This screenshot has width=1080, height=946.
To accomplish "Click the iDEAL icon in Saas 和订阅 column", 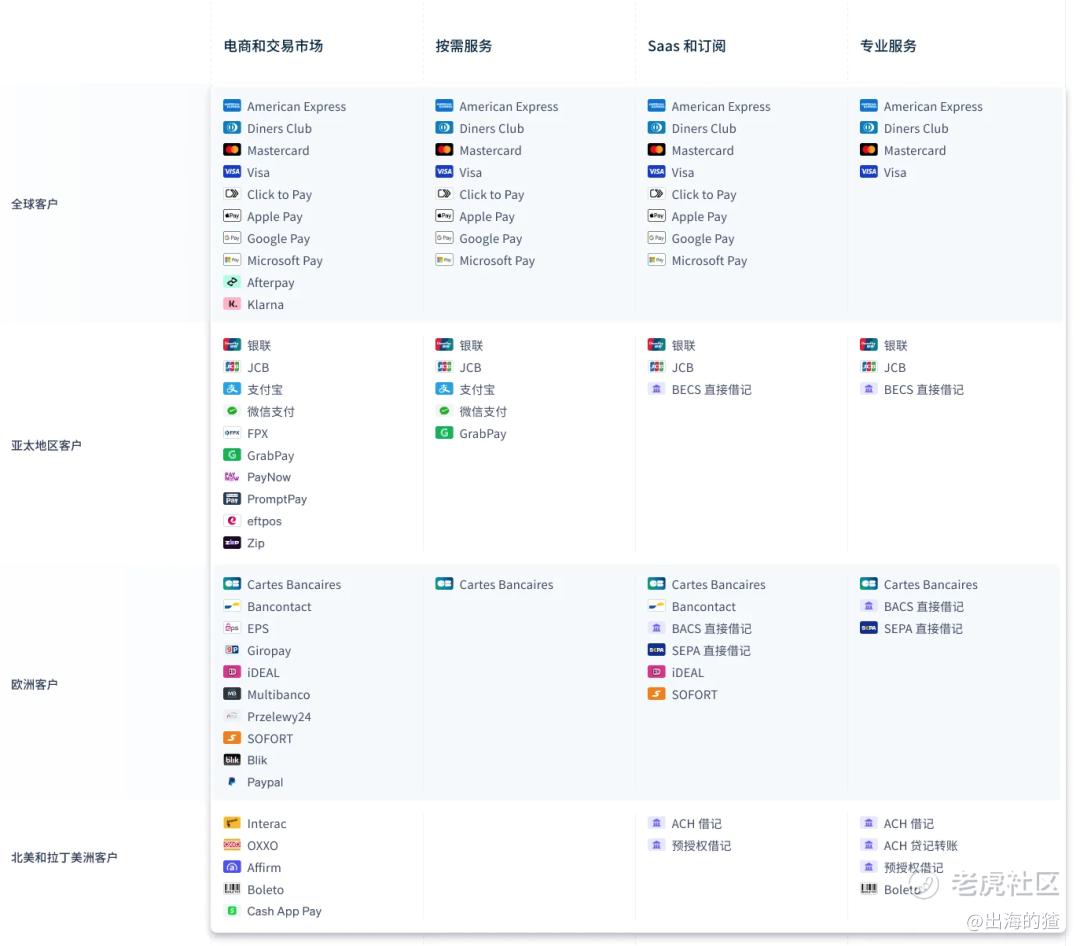I will [656, 672].
